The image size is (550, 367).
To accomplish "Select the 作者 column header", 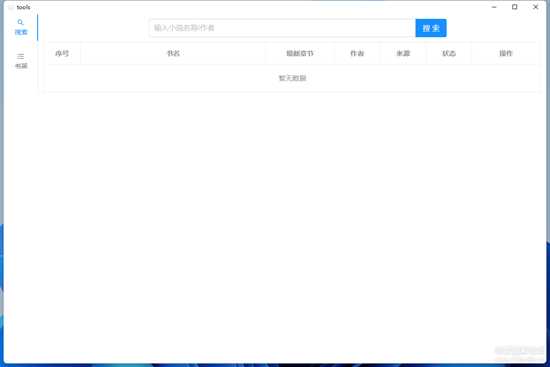I will click(x=357, y=53).
